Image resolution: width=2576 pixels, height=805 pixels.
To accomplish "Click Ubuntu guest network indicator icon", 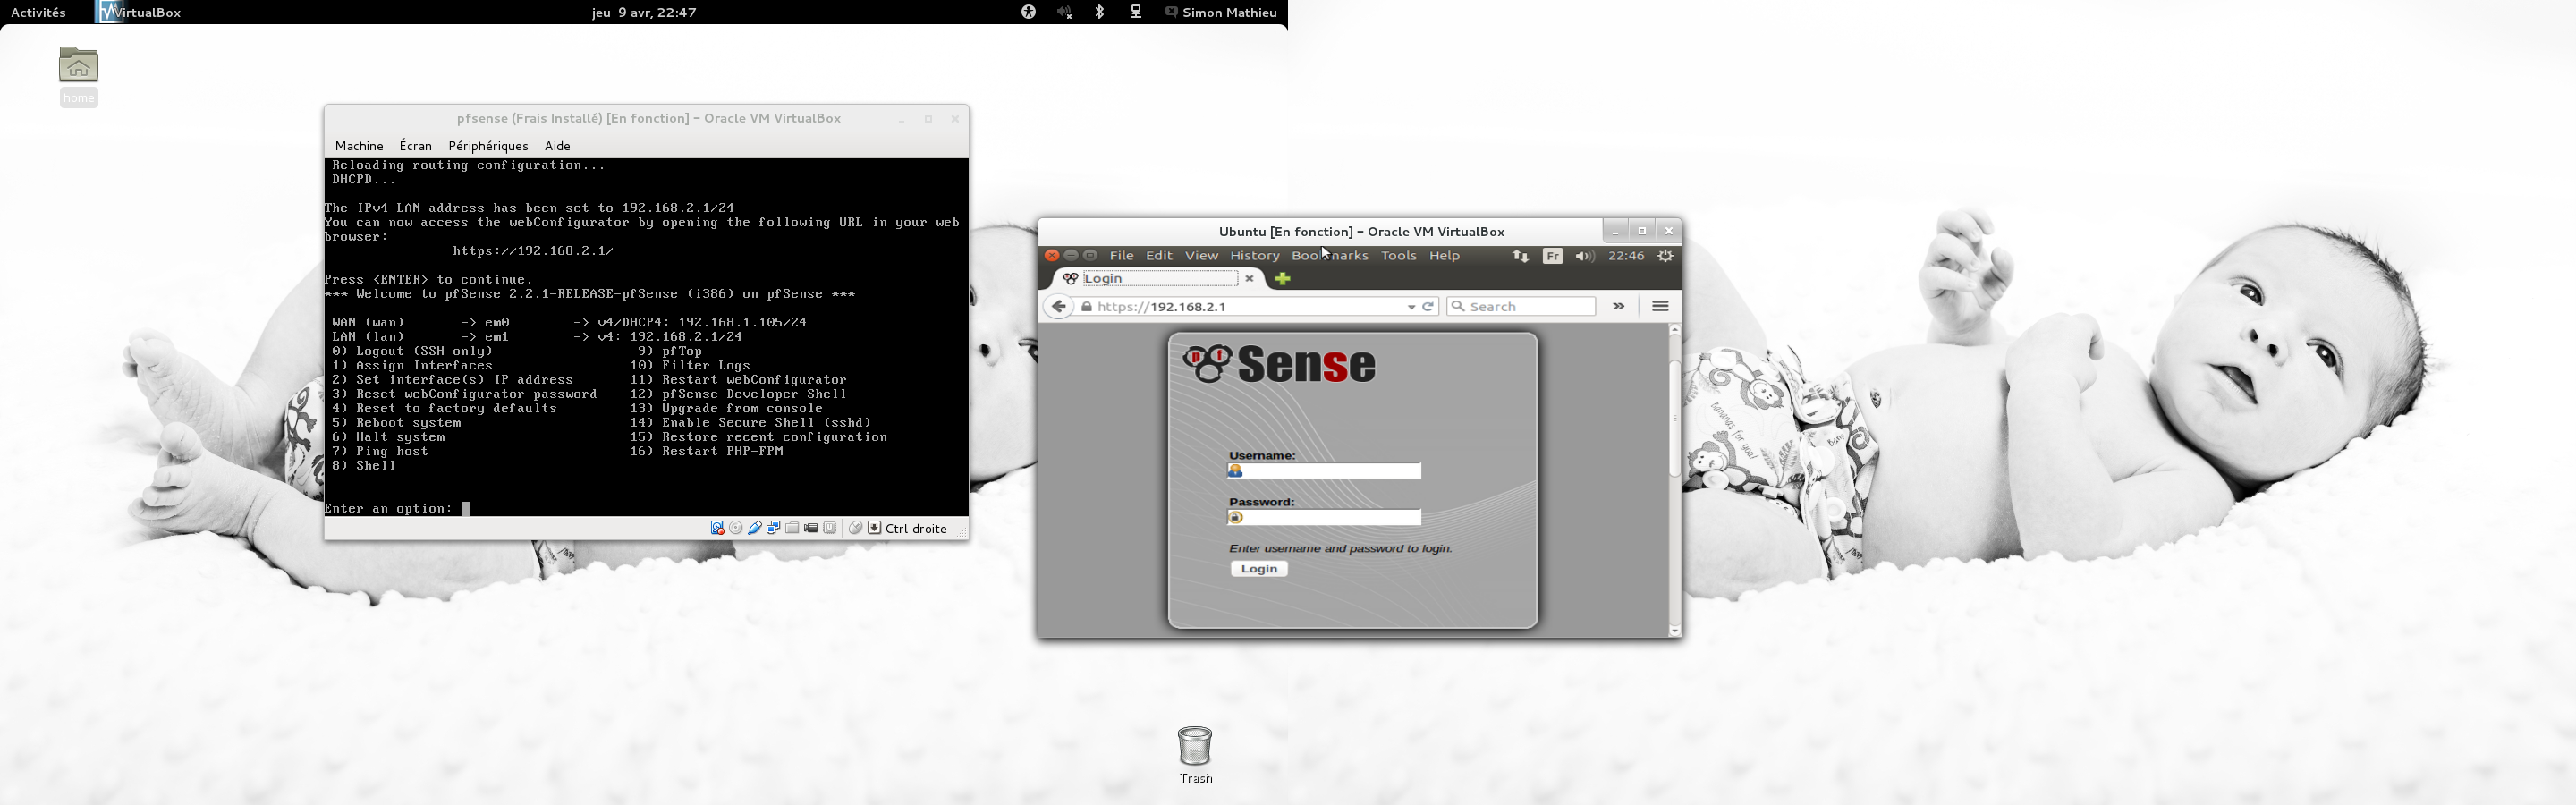I will click(1521, 257).
